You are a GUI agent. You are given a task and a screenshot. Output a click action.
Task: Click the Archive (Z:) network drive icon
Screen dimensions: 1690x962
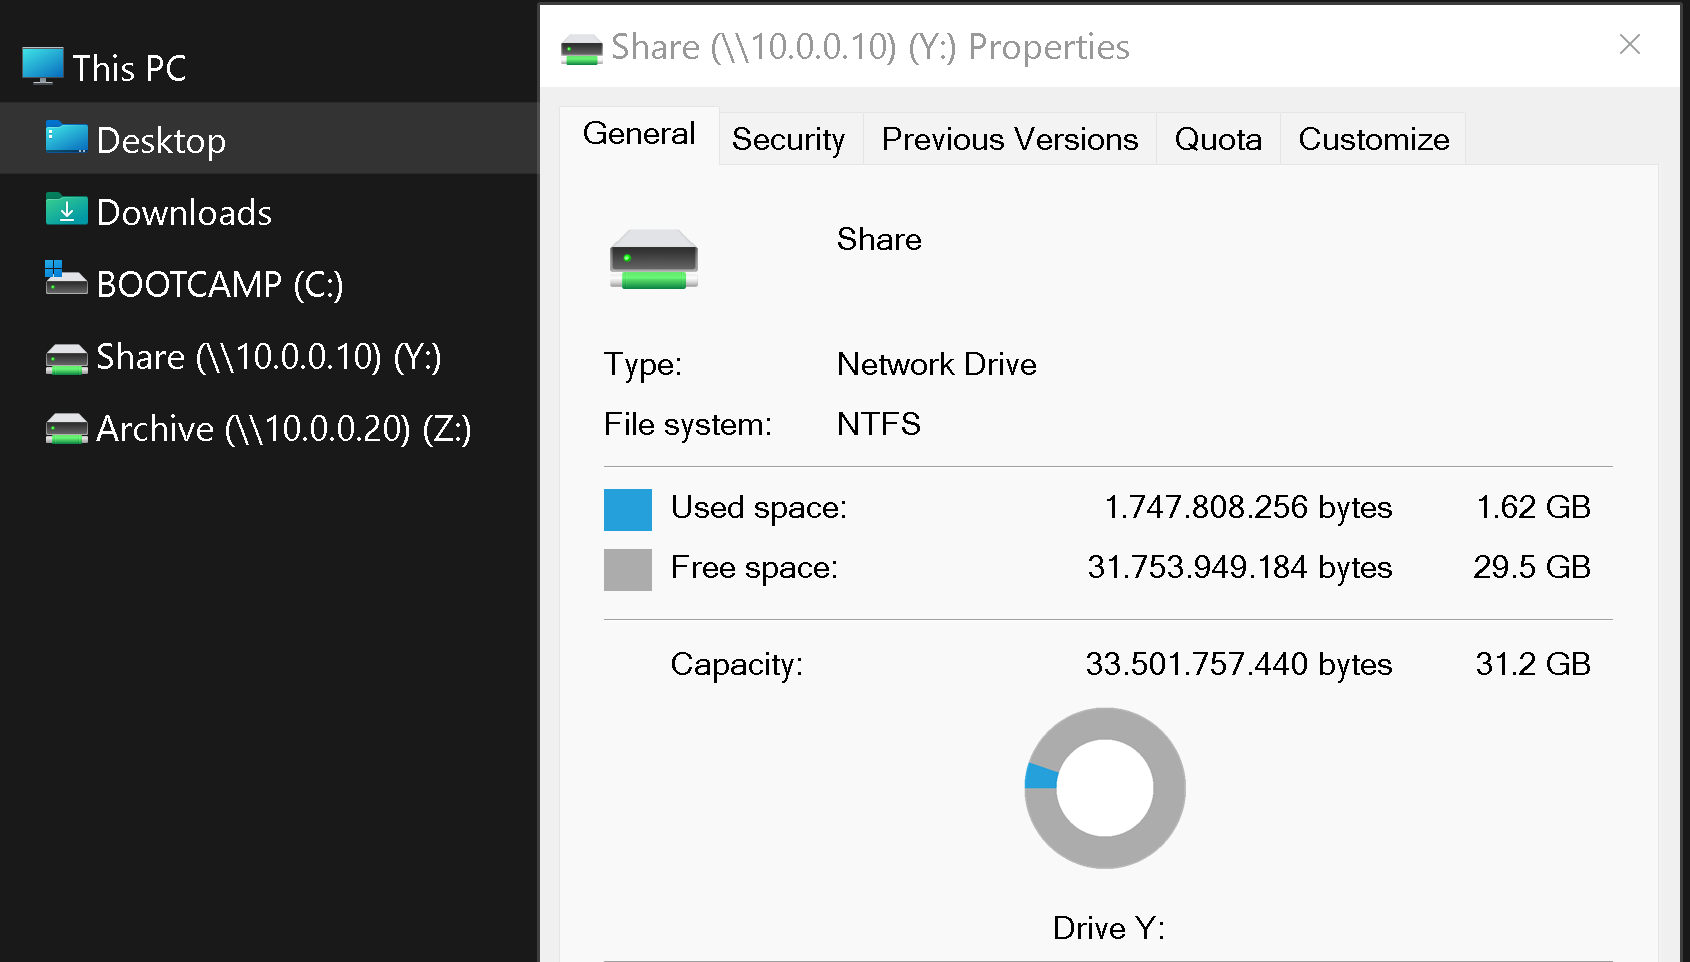coord(67,430)
